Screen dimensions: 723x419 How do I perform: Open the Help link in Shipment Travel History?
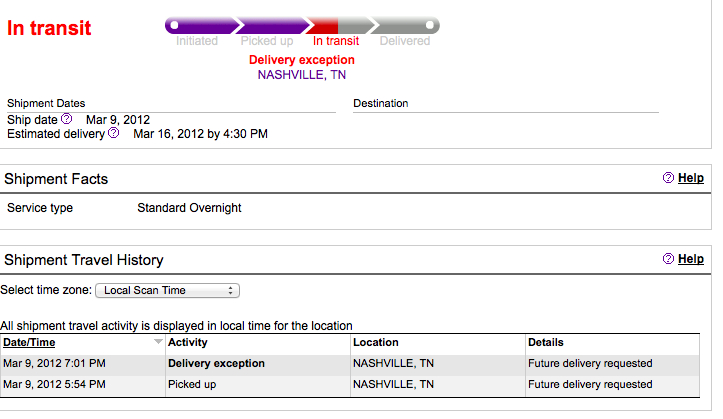tap(691, 259)
